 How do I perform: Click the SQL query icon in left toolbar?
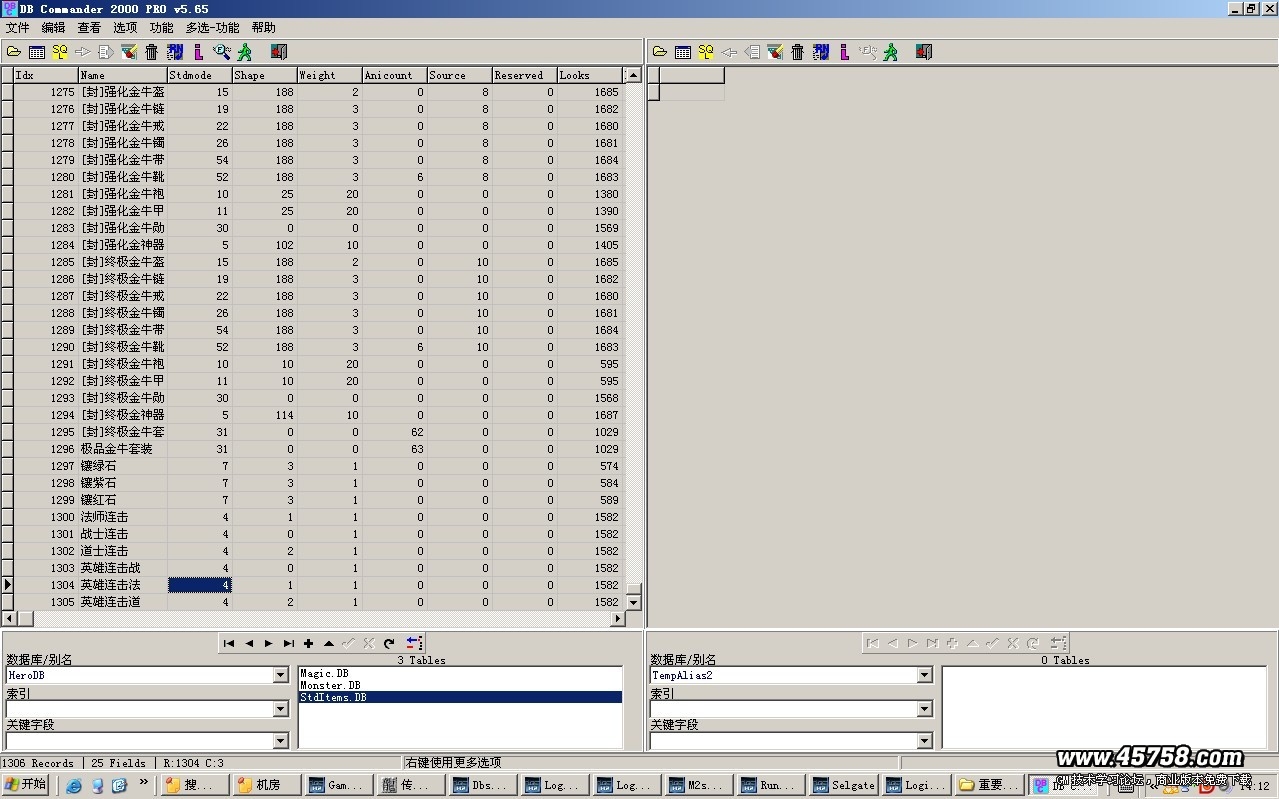(60, 52)
